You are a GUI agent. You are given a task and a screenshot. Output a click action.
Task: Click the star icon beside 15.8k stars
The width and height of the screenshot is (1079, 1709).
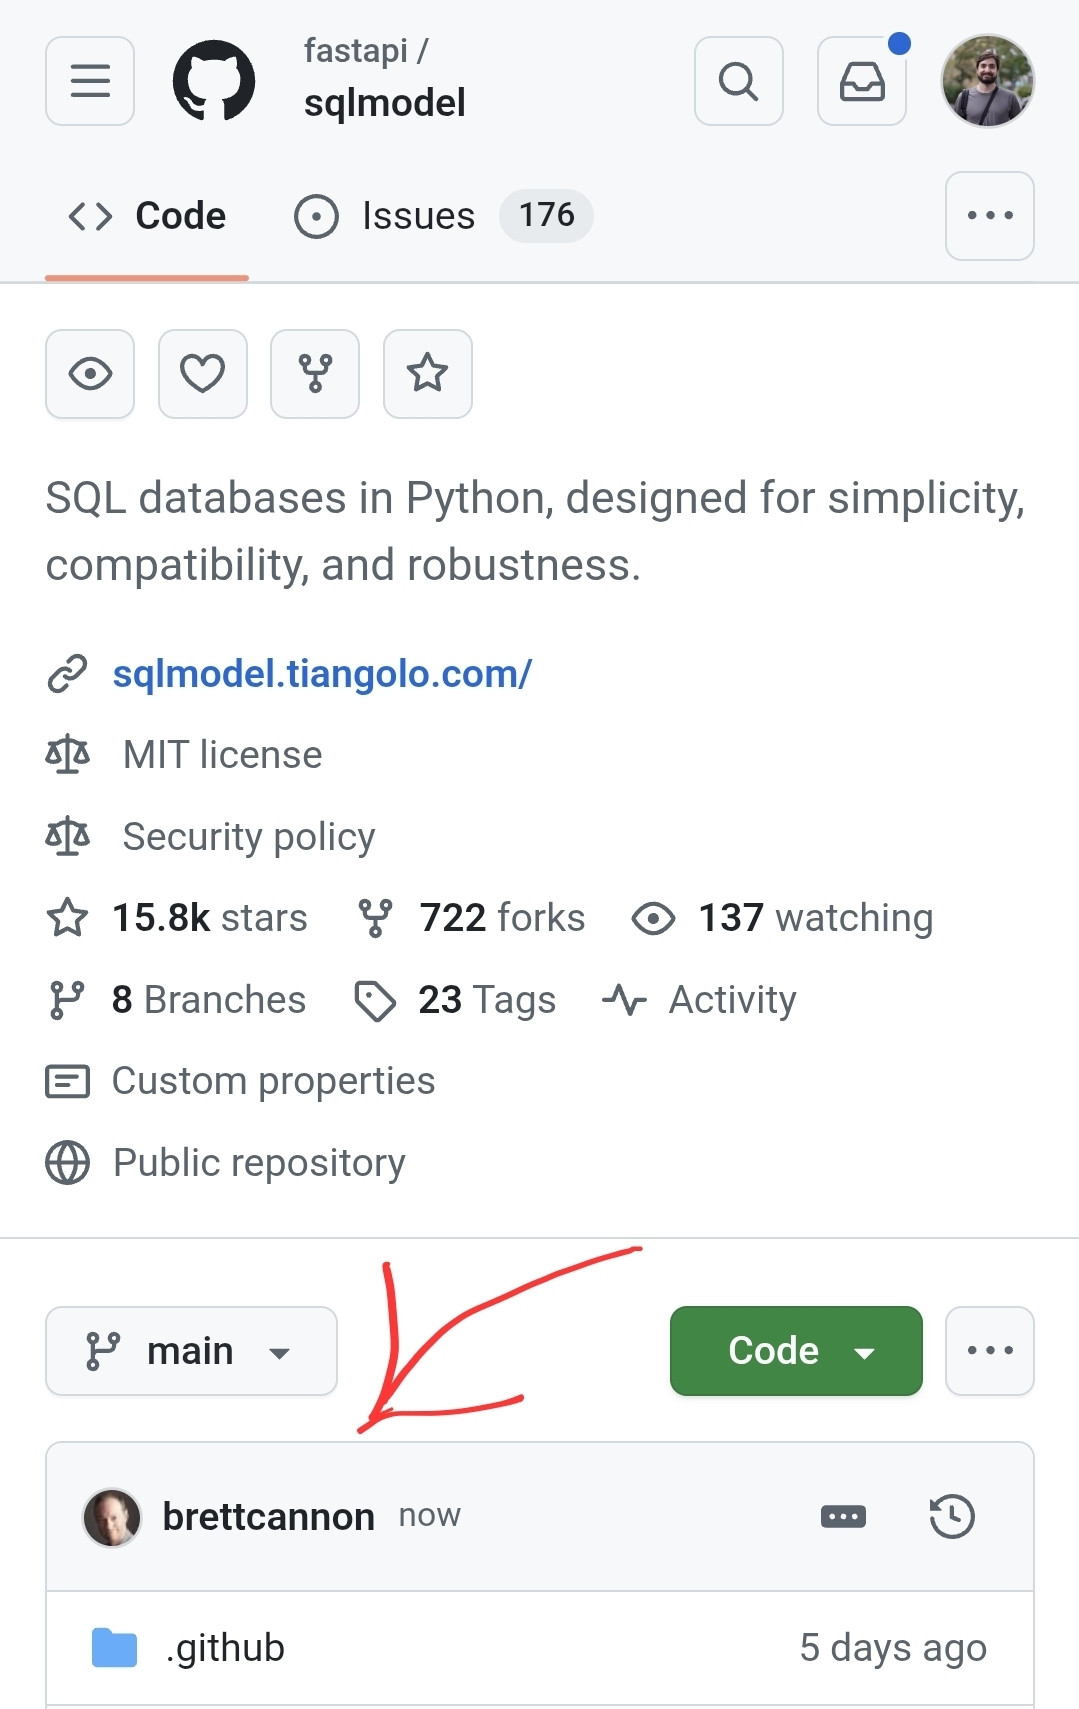[x=68, y=918]
